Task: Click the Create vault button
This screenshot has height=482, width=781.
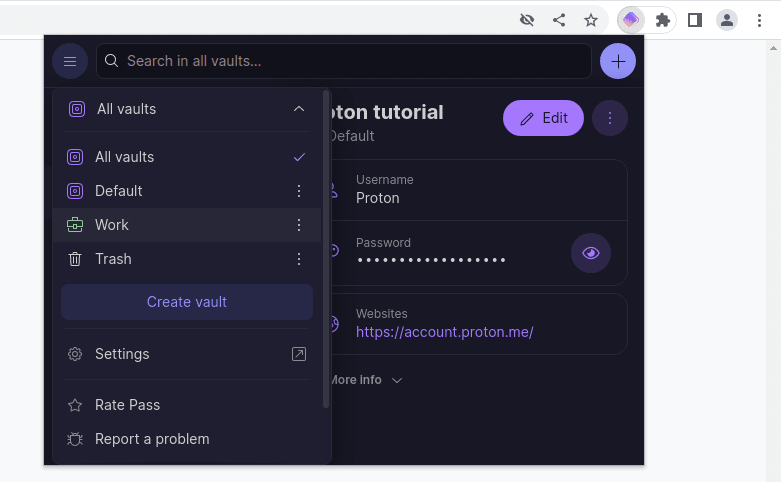Action: point(187,302)
